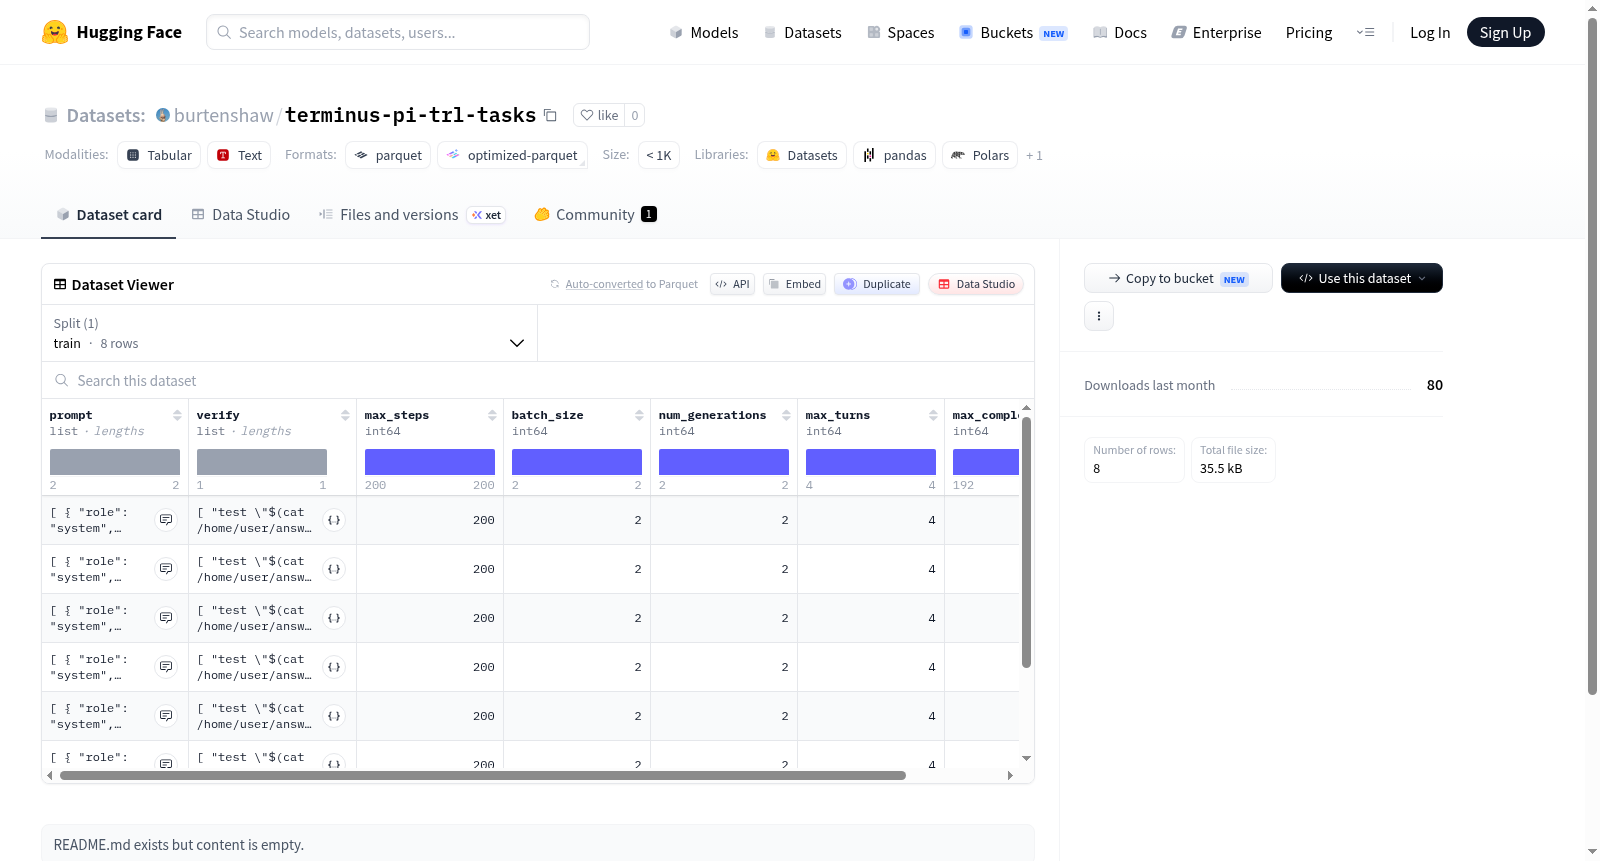Sort by the num_generations column
This screenshot has width=1600, height=861.
pos(786,415)
